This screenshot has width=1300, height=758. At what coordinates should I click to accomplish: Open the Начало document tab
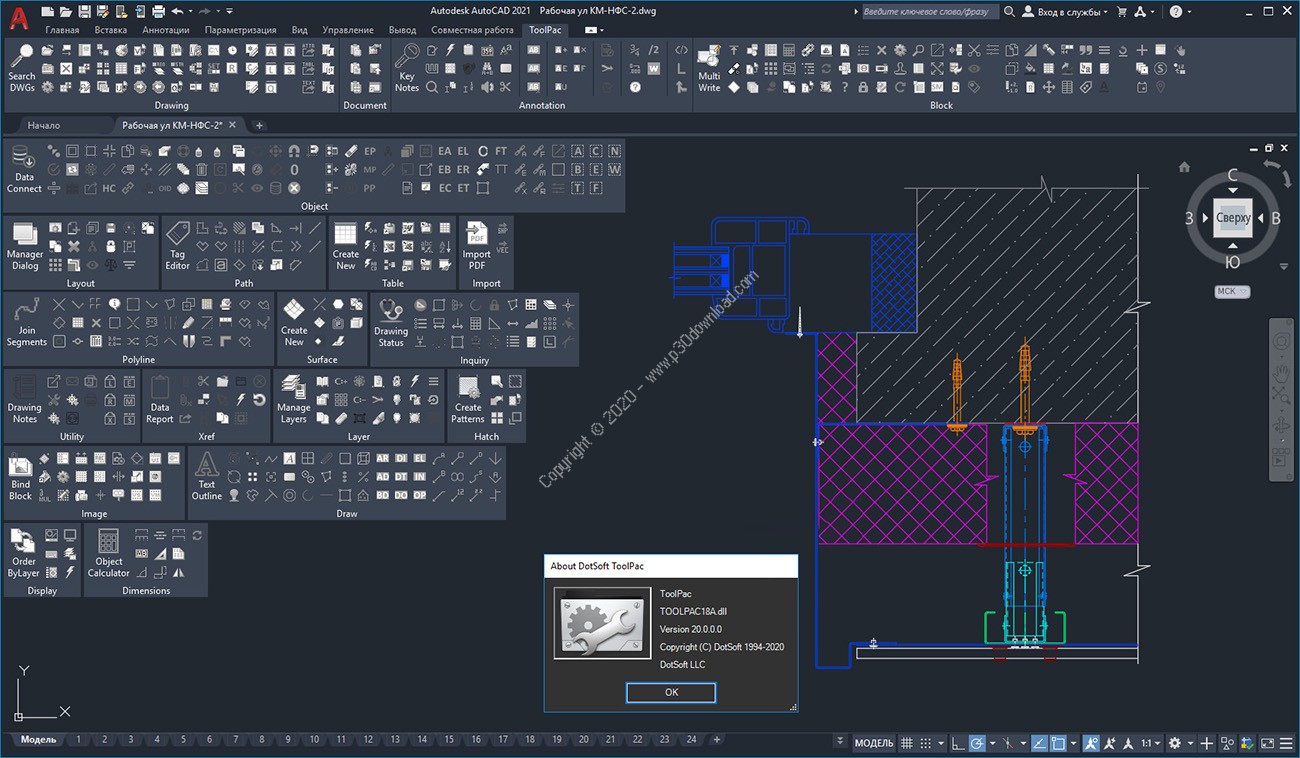(x=44, y=125)
